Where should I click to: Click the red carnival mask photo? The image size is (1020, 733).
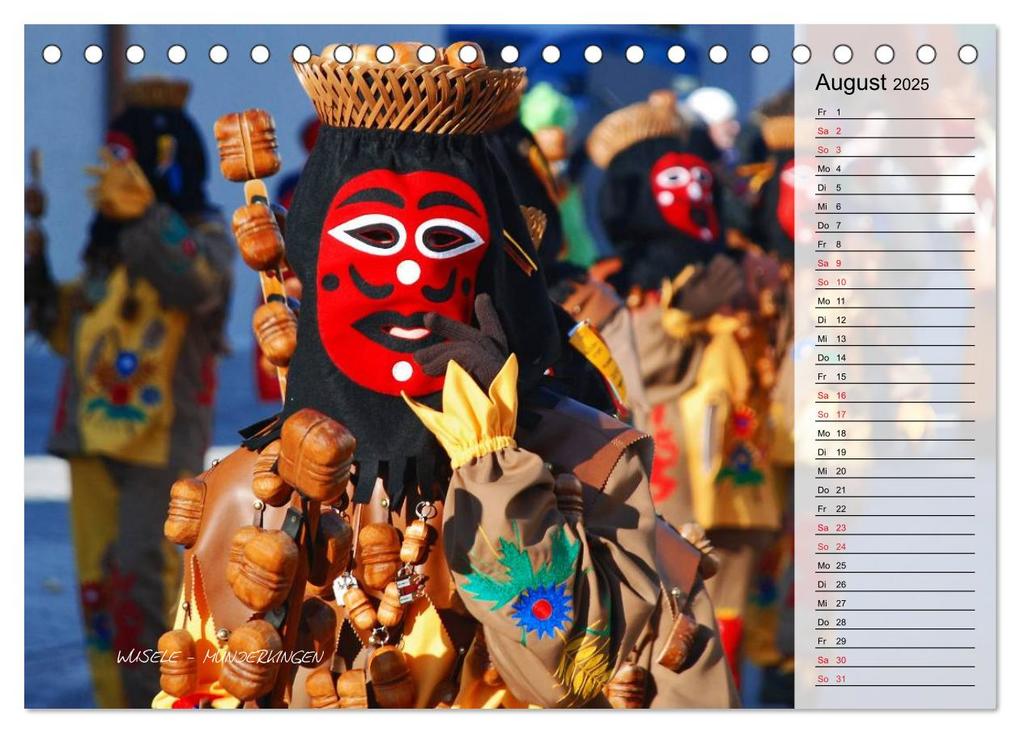[x=409, y=366]
